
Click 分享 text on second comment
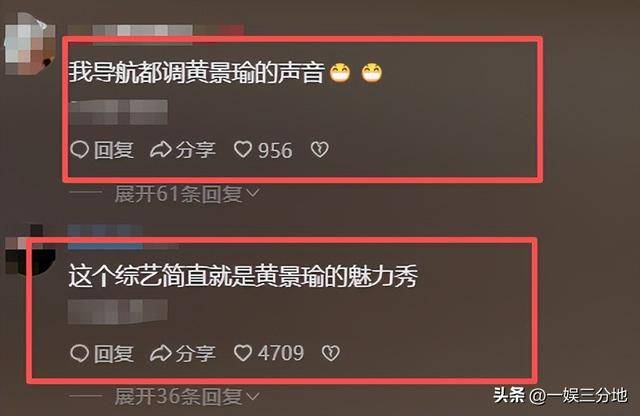(x=195, y=354)
